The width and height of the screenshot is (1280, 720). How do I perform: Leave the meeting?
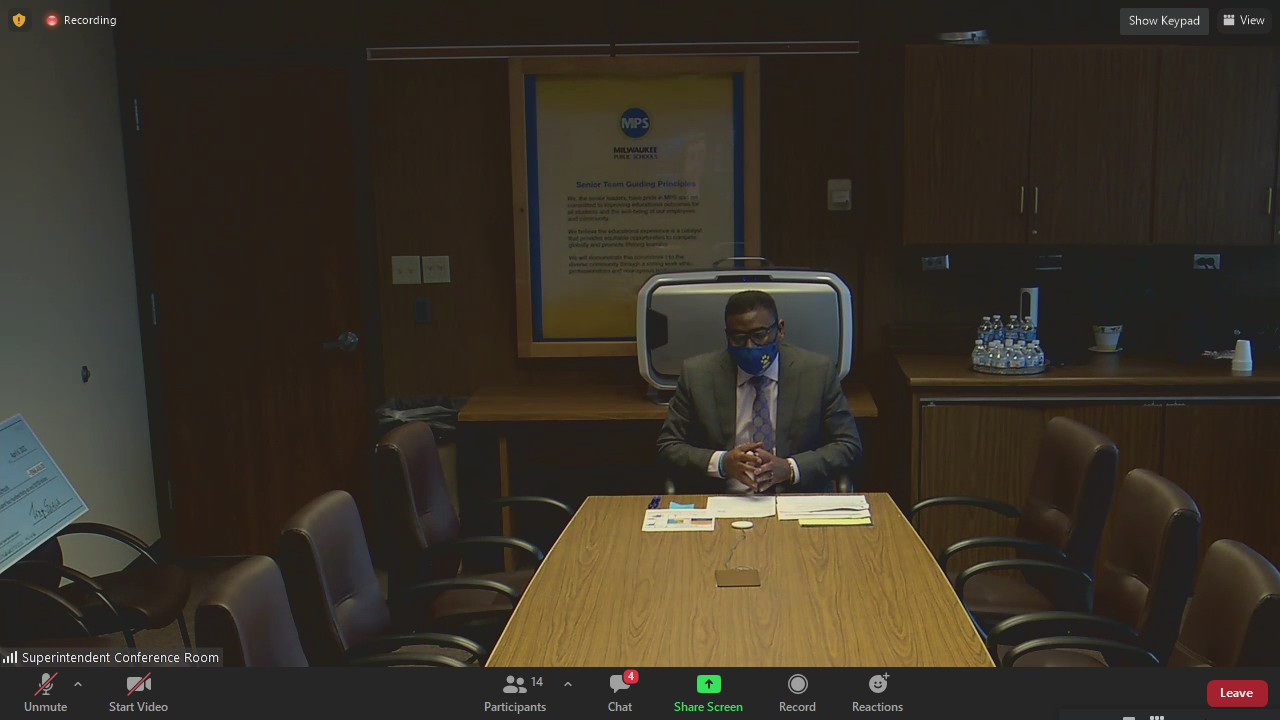[1236, 693]
